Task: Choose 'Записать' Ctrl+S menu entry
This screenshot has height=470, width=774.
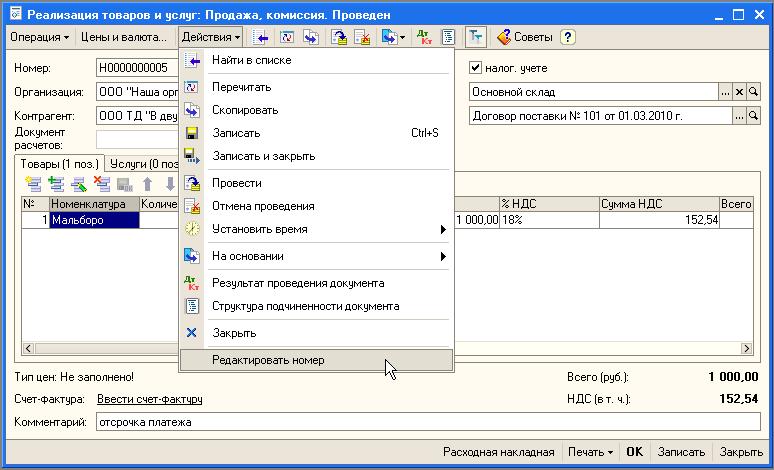Action: point(316,133)
